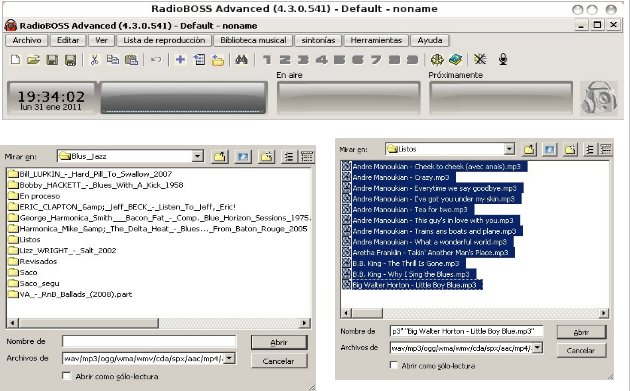Screen dimensions: 630x391
Task: Click file name field in Listos dialog
Action: (x=466, y=331)
